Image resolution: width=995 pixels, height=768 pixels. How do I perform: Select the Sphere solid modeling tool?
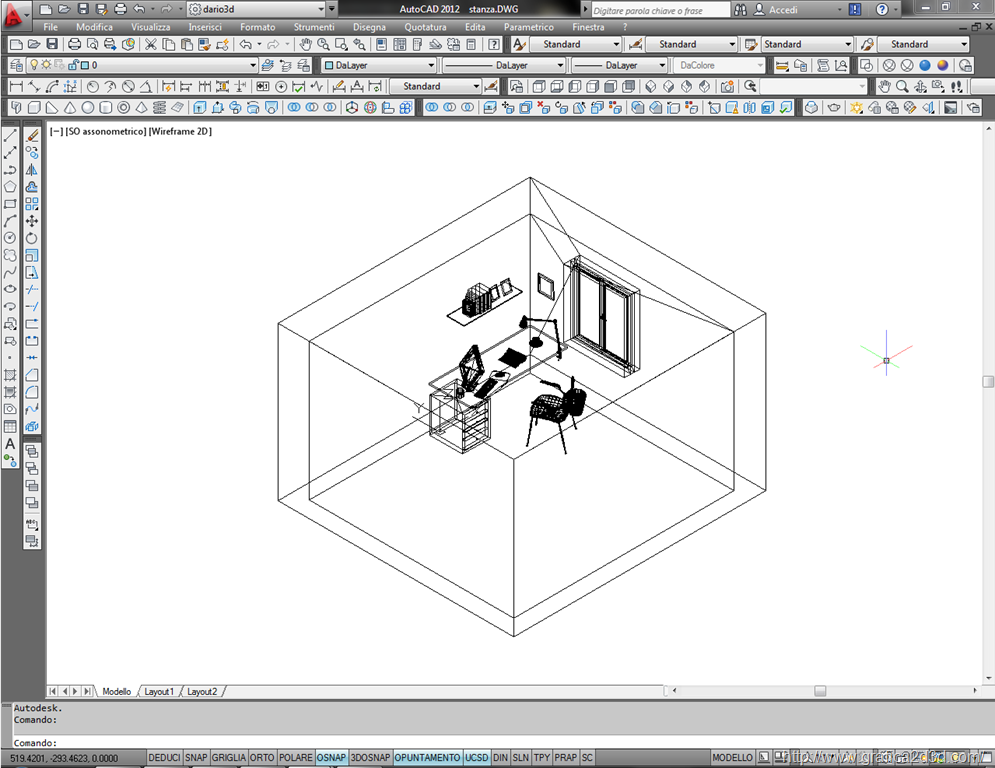(88, 108)
